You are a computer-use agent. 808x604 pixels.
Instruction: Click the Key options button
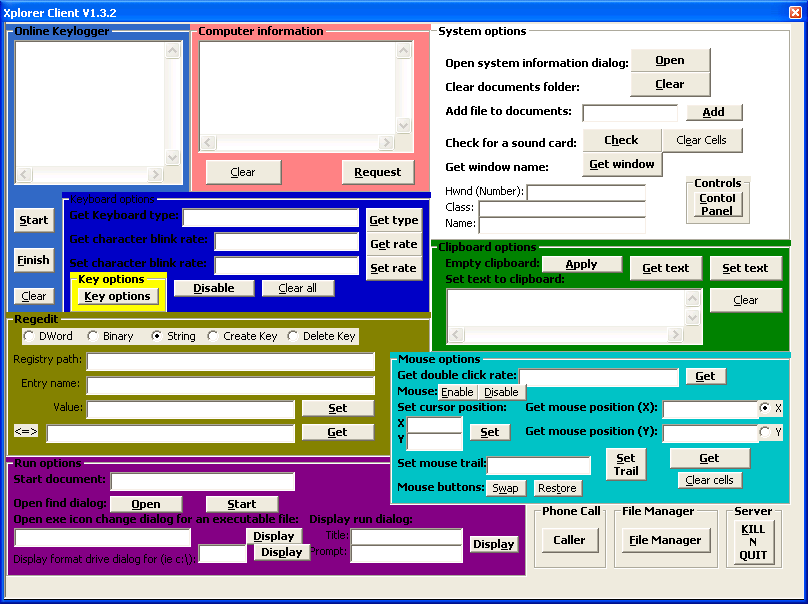coord(117,296)
